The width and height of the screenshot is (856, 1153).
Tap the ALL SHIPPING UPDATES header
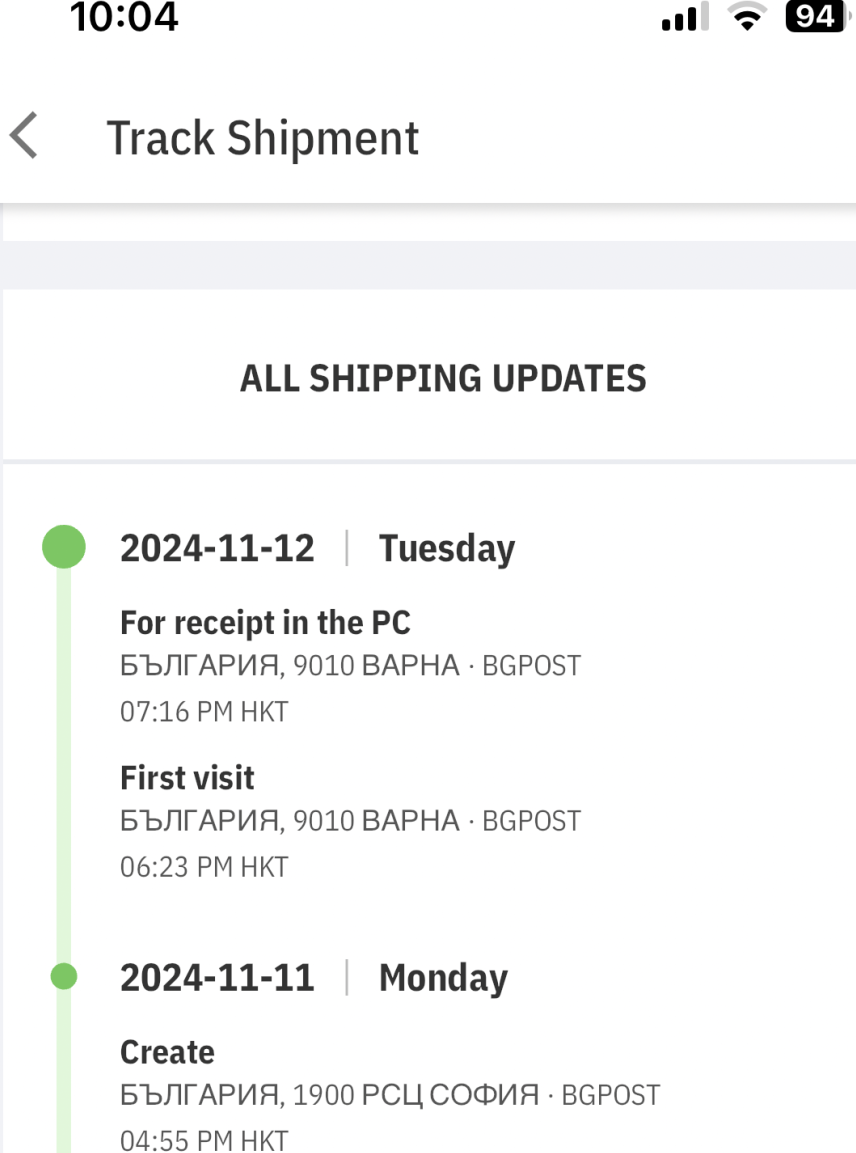(443, 379)
